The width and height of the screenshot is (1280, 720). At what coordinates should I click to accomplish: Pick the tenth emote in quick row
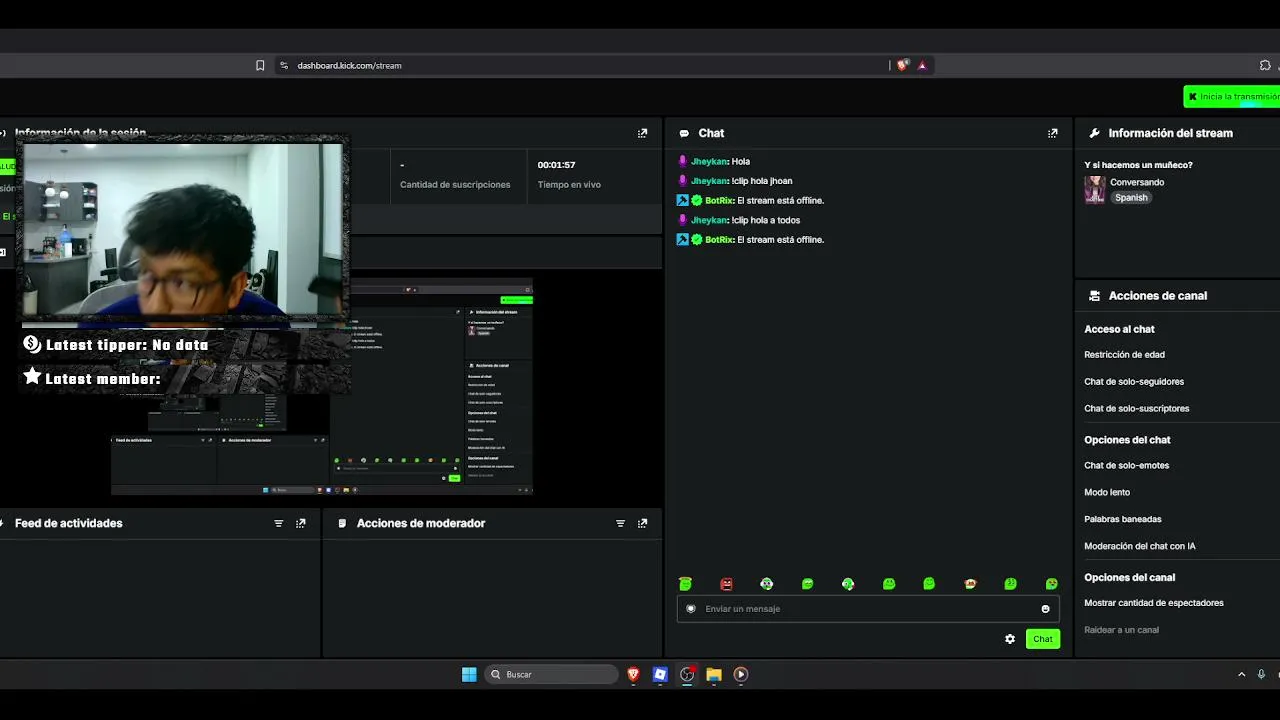tap(1051, 584)
